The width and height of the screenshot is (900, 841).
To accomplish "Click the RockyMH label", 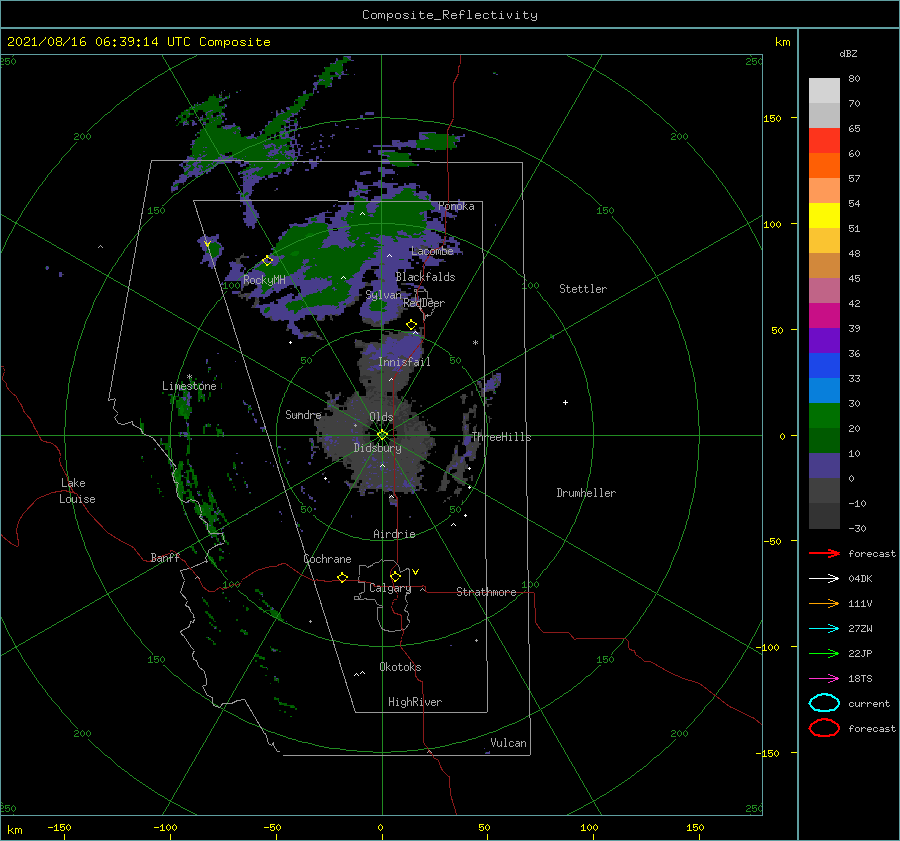I will (x=264, y=280).
